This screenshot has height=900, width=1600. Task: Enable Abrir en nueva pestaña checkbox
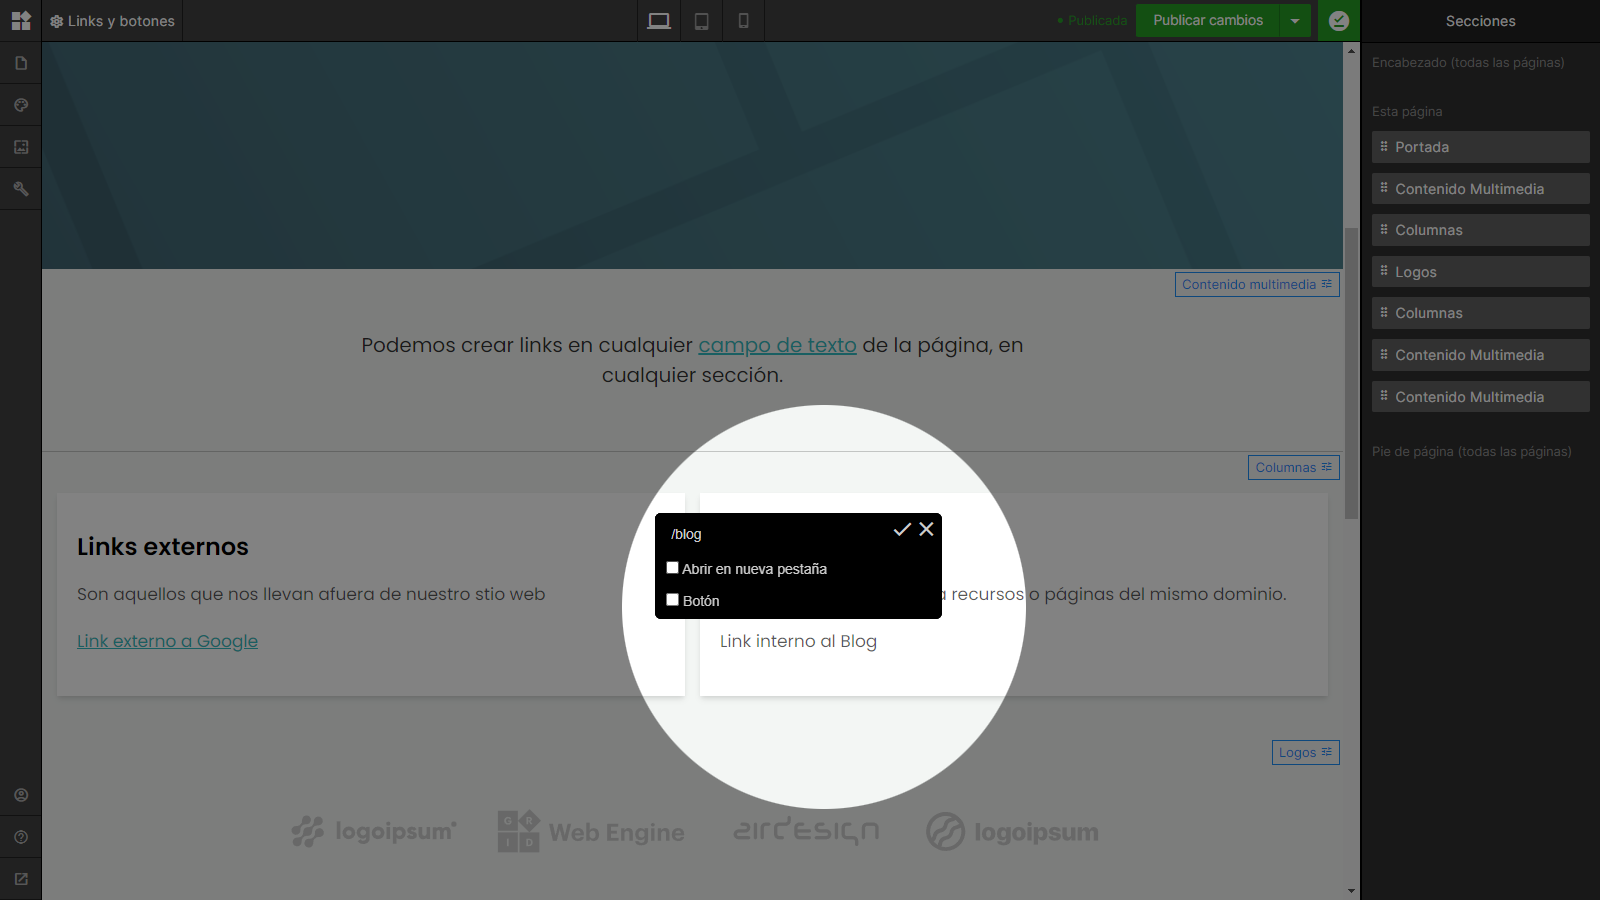coord(673,568)
